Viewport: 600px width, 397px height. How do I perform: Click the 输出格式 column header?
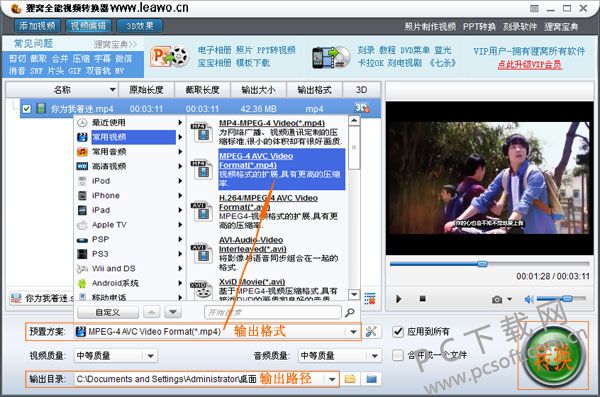[314, 90]
